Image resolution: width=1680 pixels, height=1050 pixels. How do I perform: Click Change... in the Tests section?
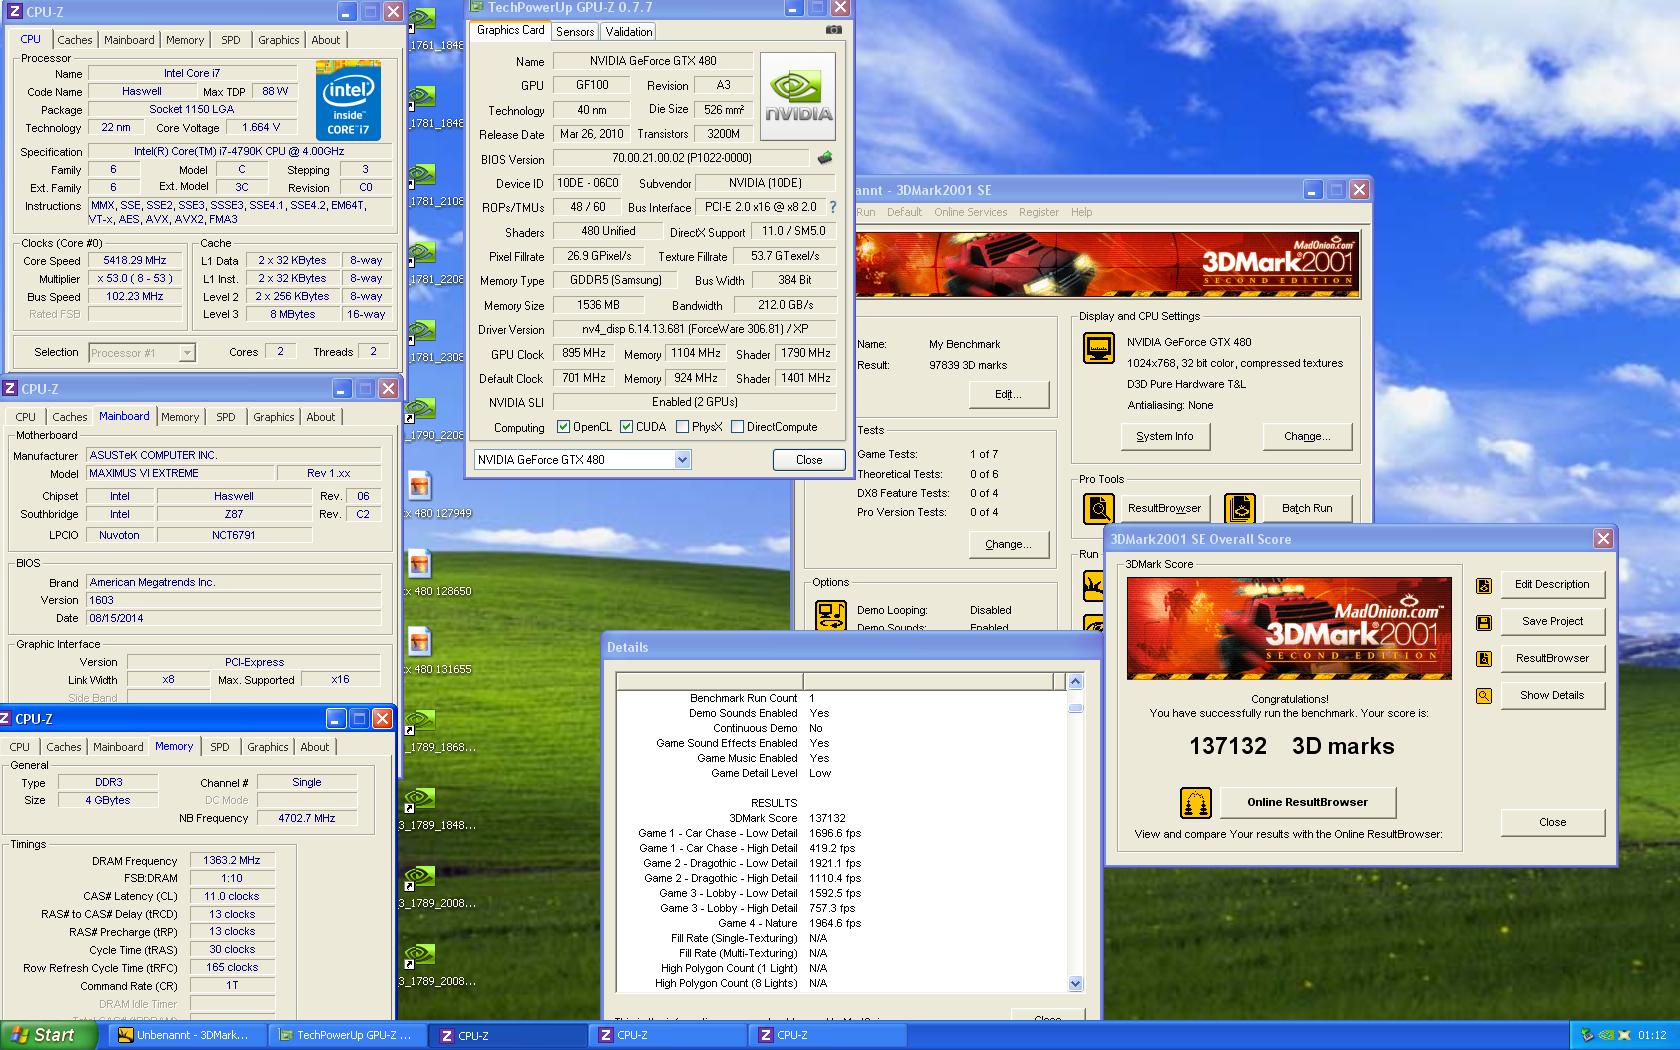click(x=1008, y=544)
